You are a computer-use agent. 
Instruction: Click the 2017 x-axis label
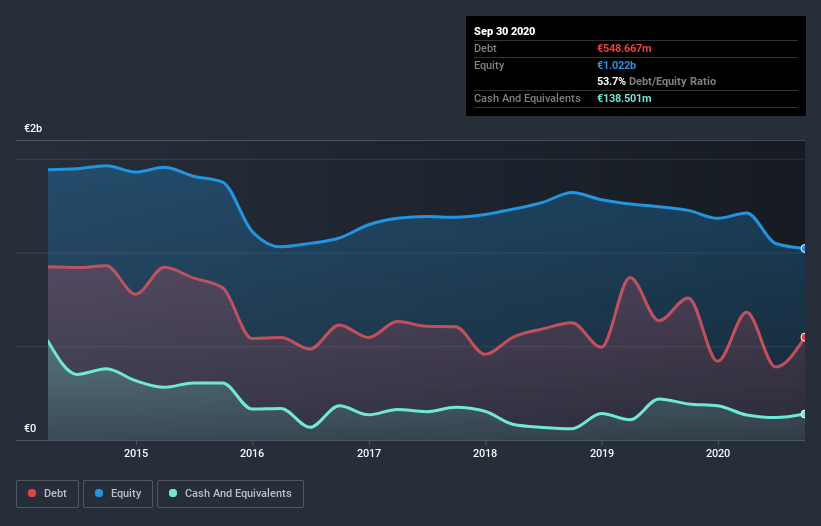click(x=369, y=453)
